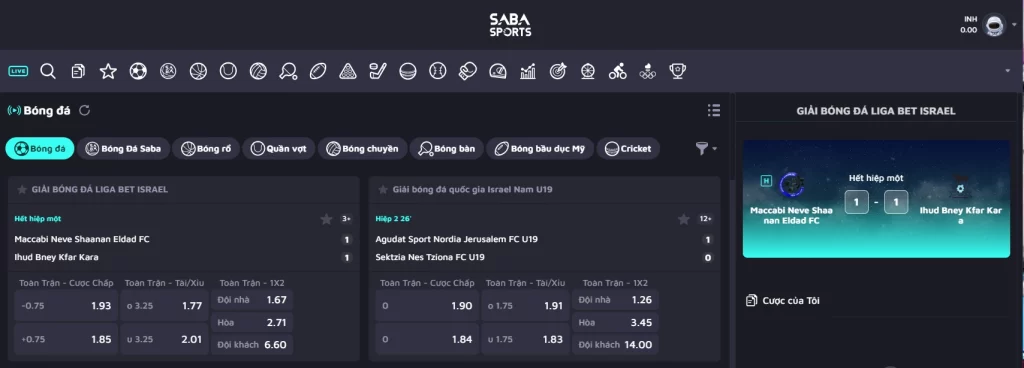Refresh the Bóng đá live list
Screen dimensions: 1024x368
pyautogui.click(x=84, y=110)
